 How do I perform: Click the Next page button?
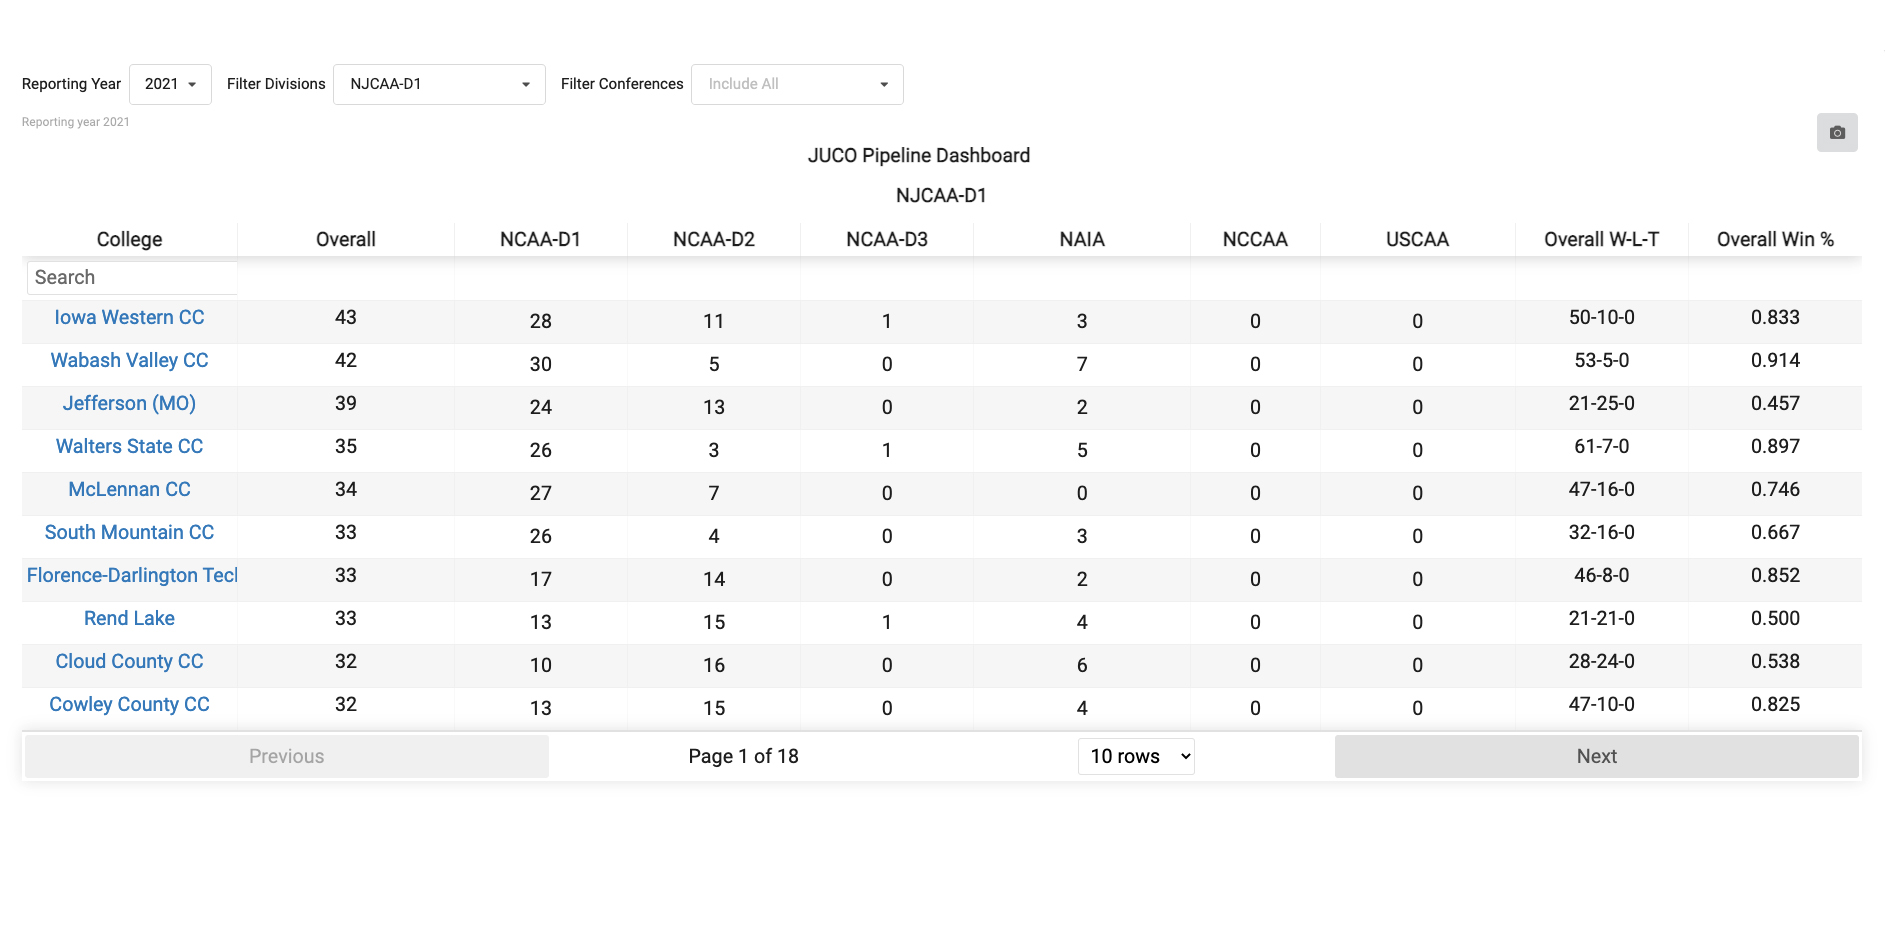tap(1597, 756)
